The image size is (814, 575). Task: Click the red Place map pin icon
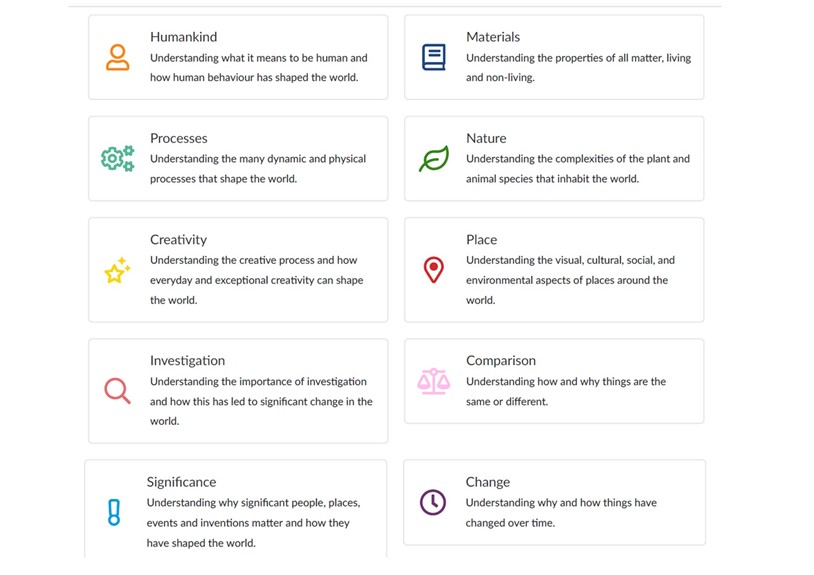[x=433, y=270]
